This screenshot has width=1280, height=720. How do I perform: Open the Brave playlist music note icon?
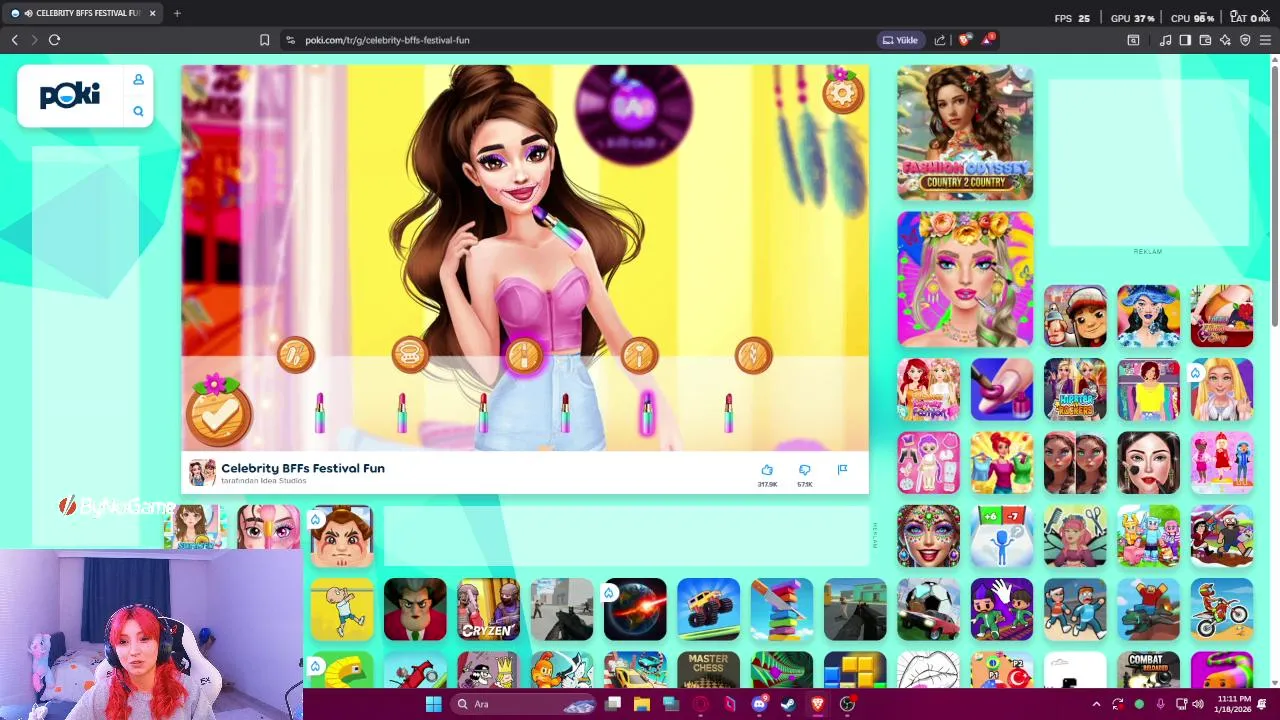tap(1165, 40)
